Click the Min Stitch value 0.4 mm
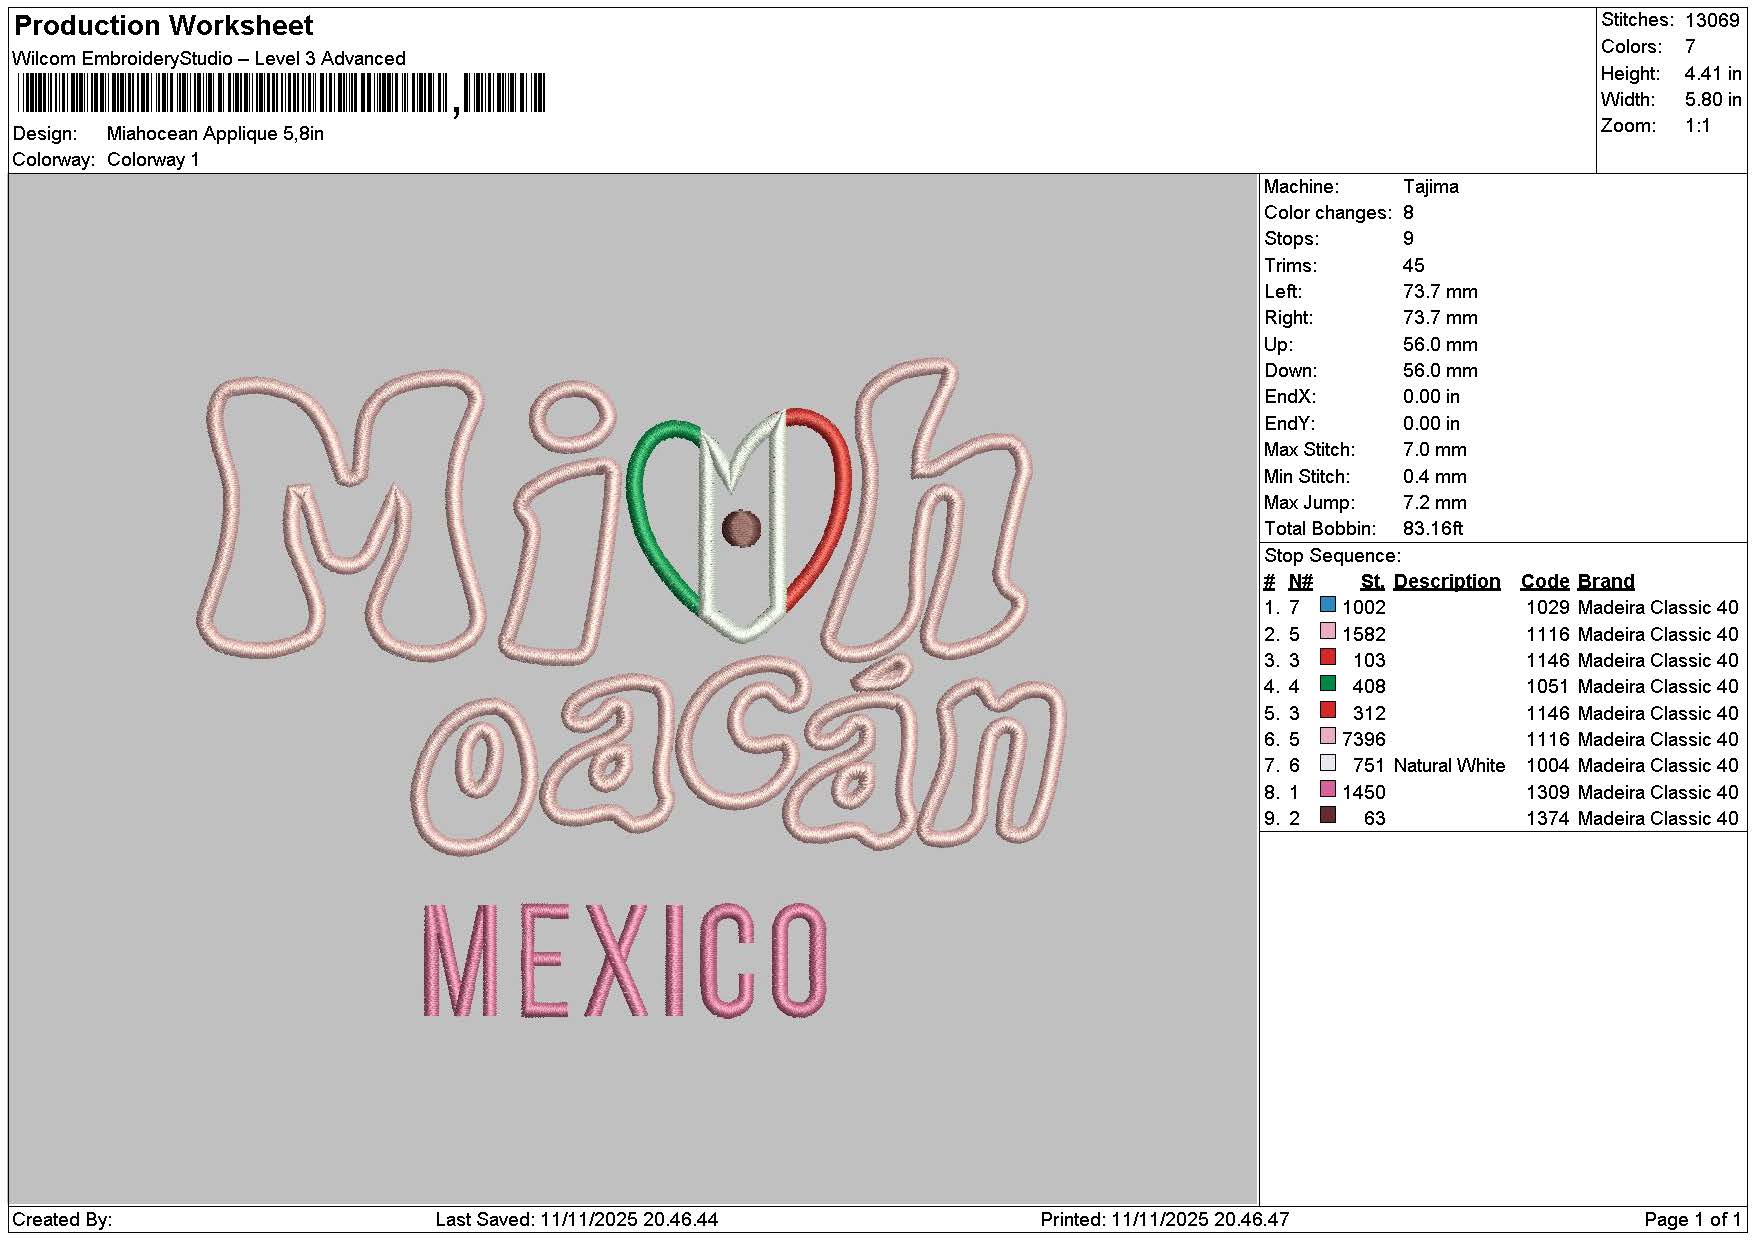This screenshot has width=1755, height=1240. 1435,477
